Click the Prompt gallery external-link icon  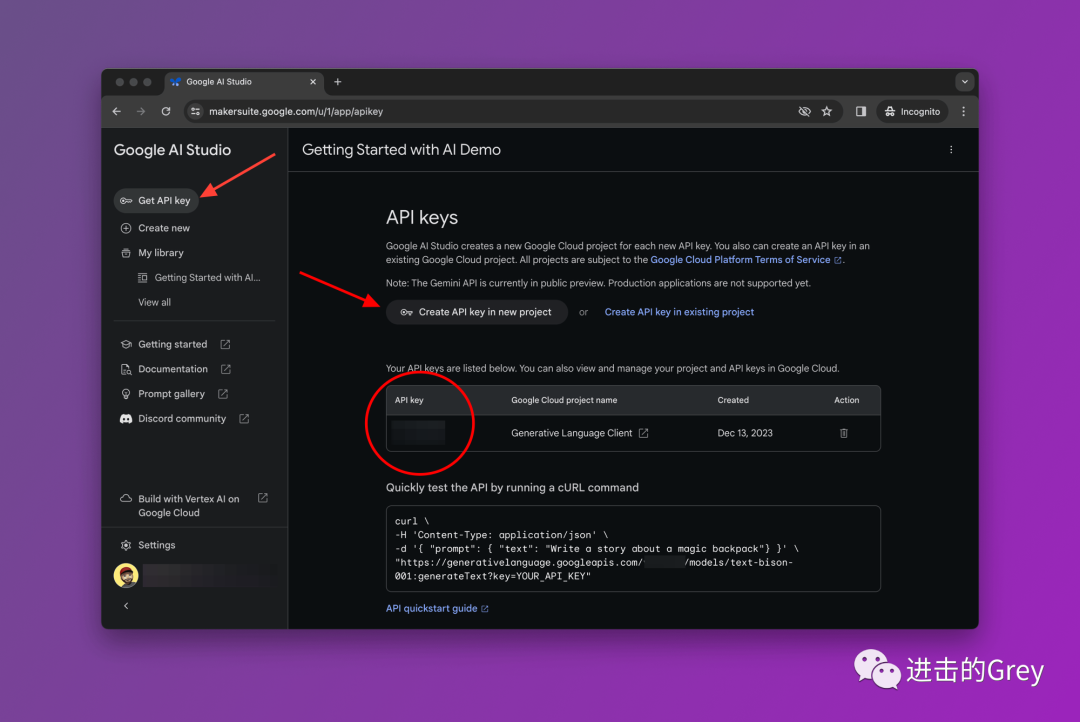click(x=222, y=393)
